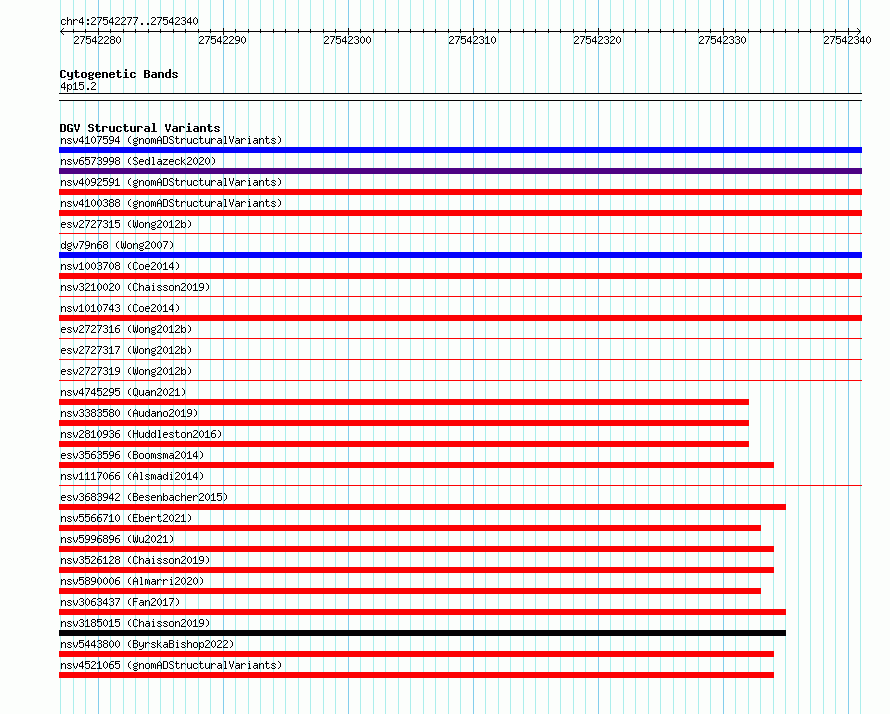Image resolution: width=890 pixels, height=714 pixels.
Task: Click the red bar under nsv4092591
Action: coord(460,192)
